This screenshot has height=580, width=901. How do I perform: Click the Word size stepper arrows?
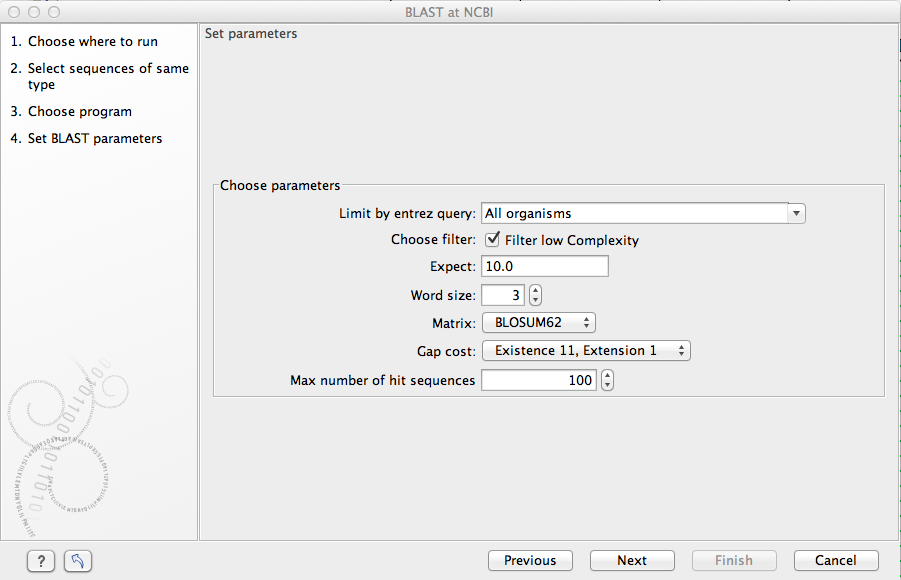(x=535, y=295)
